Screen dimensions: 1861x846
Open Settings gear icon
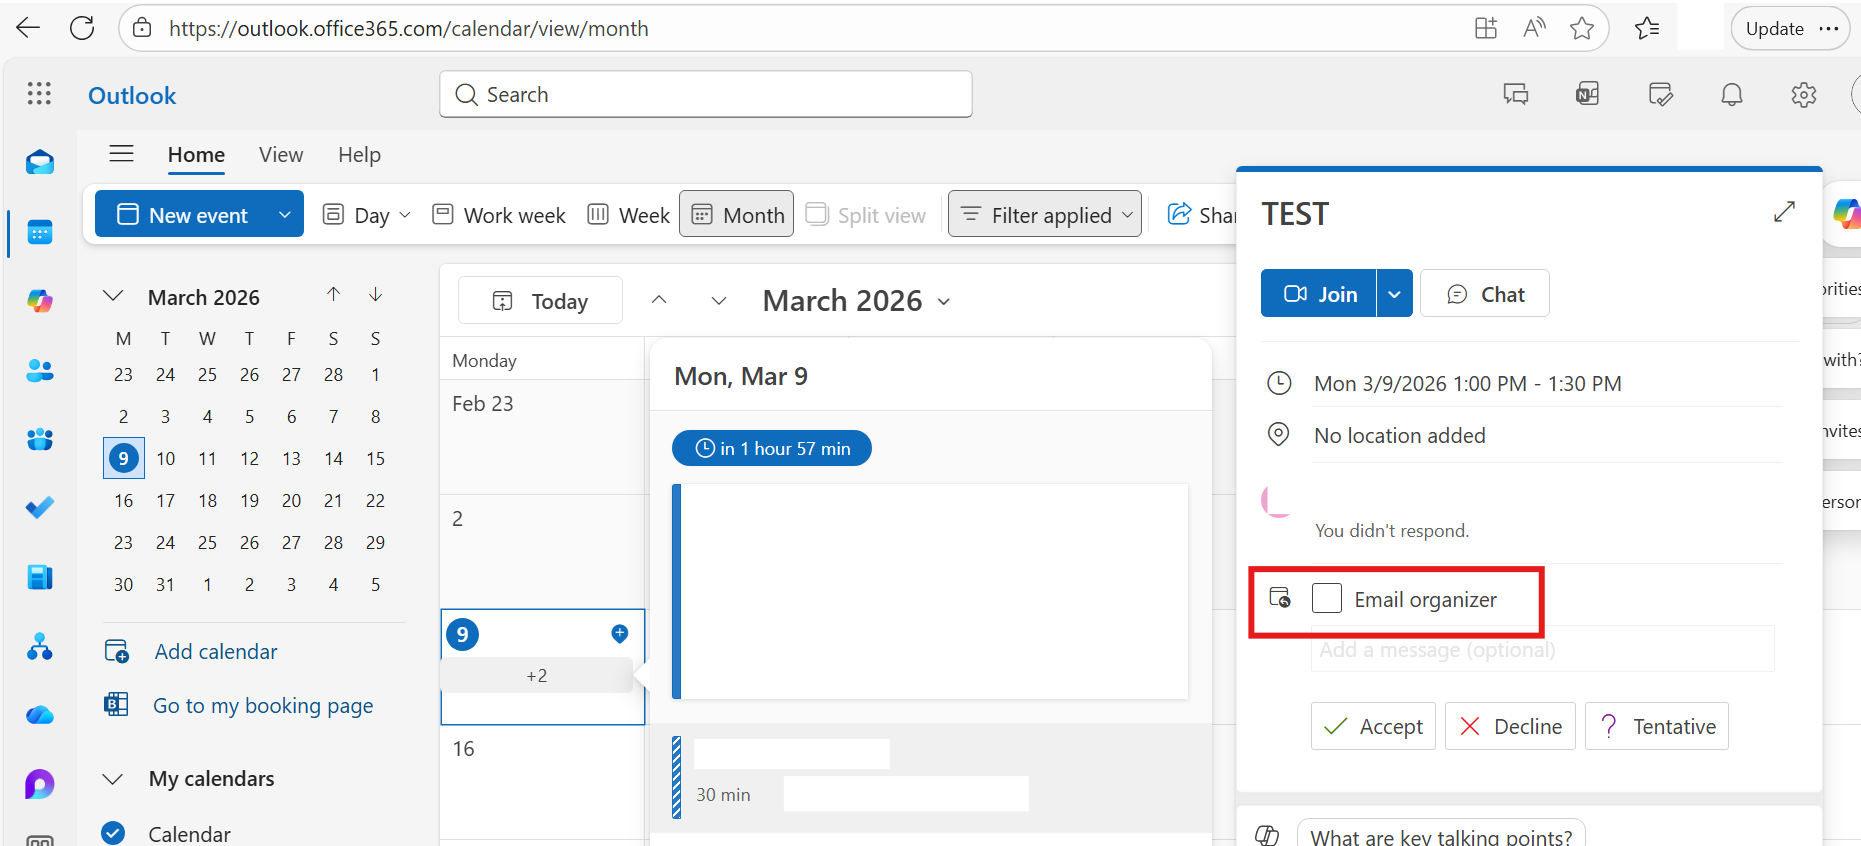click(x=1804, y=95)
